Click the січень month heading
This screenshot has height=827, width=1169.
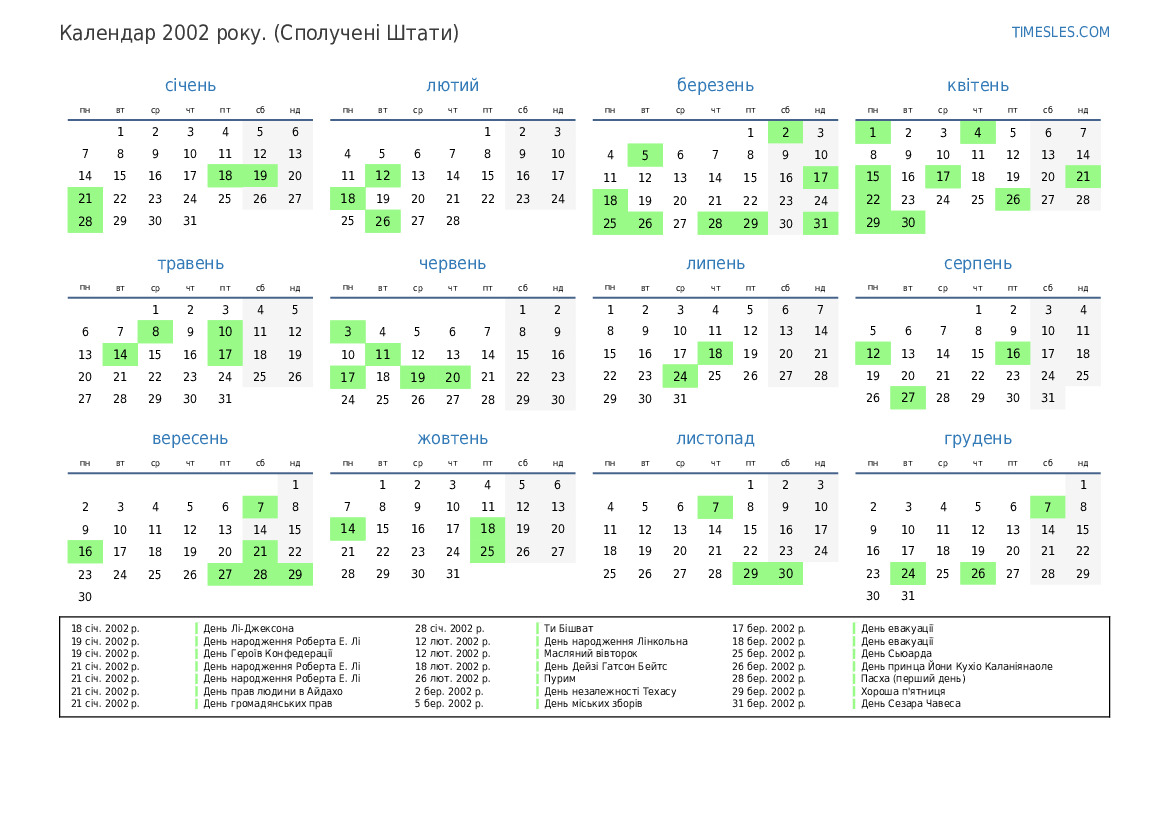[190, 86]
